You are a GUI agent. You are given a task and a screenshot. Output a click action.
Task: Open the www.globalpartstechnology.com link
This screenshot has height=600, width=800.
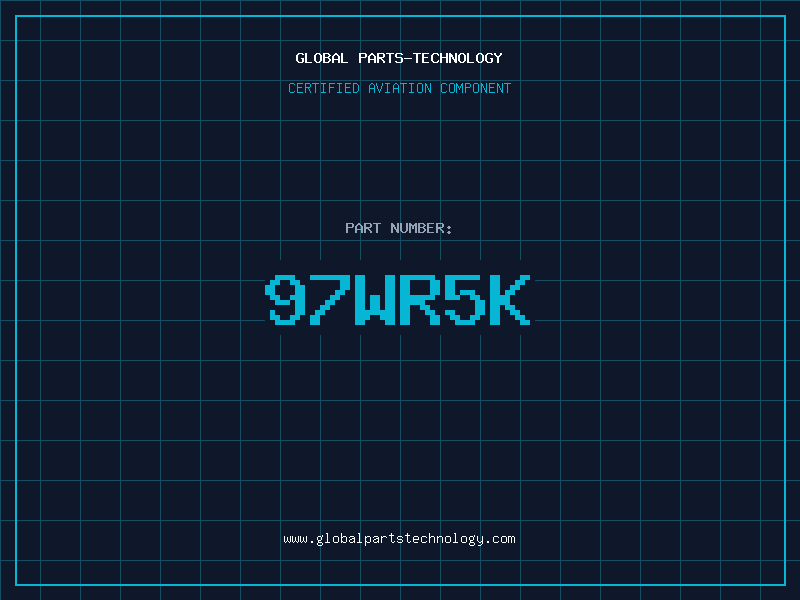(399, 539)
